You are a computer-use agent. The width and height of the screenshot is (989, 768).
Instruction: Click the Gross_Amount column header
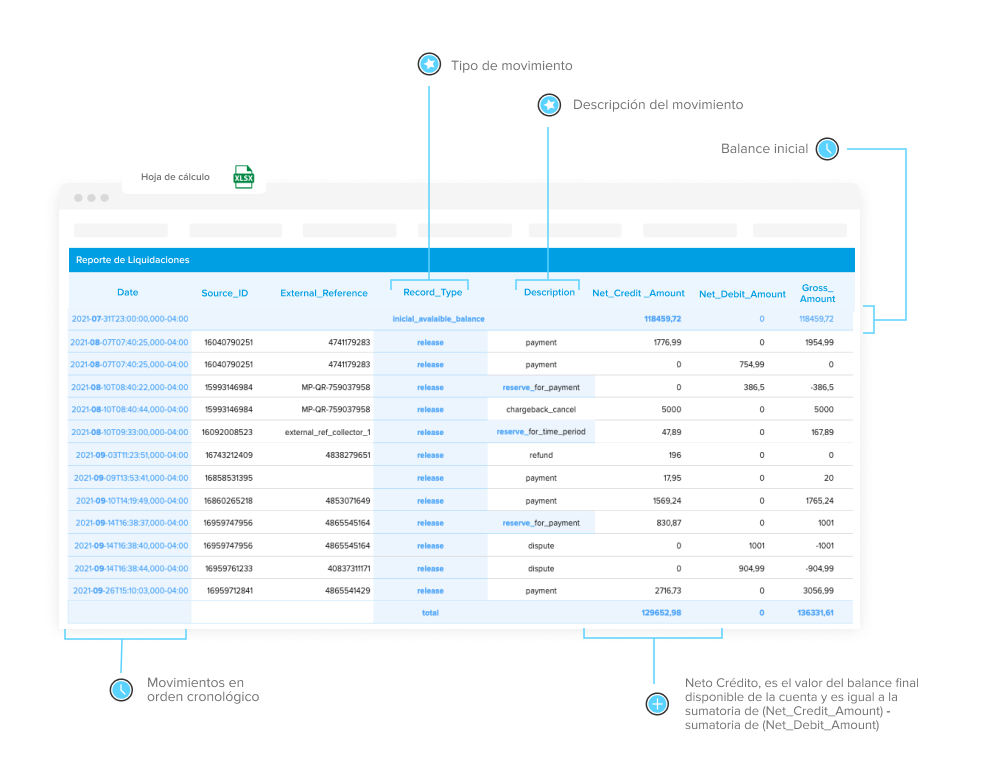817,293
